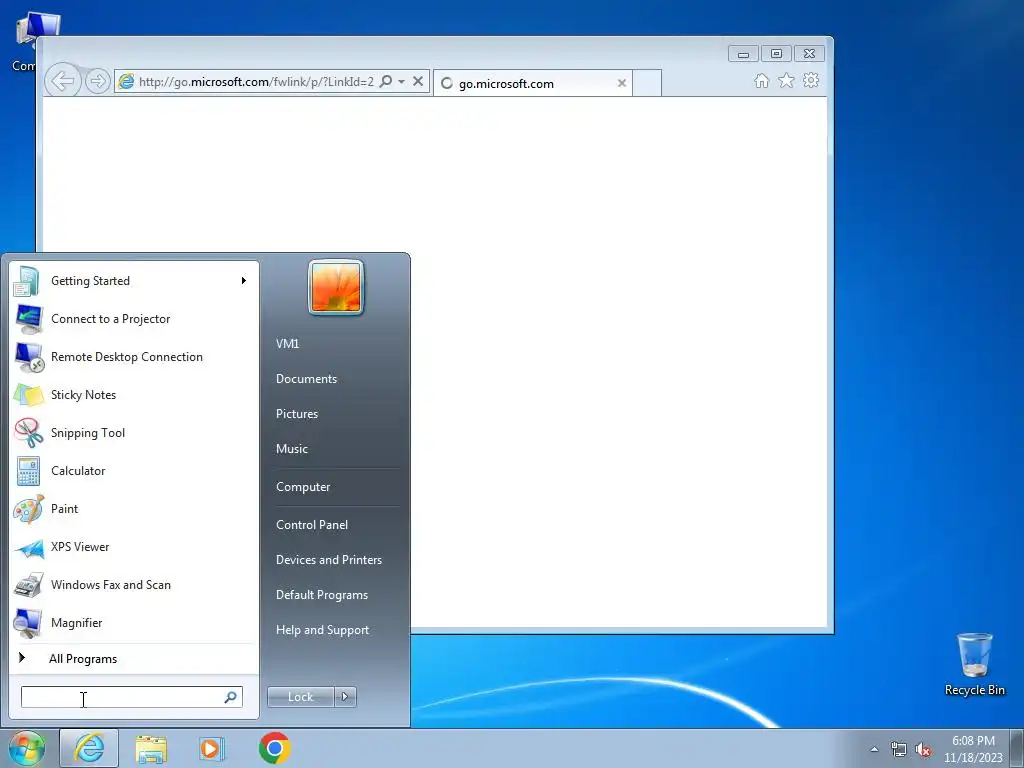Viewport: 1024px width, 768px height.
Task: Open the Windows Fax and Scan icon
Action: 28,585
